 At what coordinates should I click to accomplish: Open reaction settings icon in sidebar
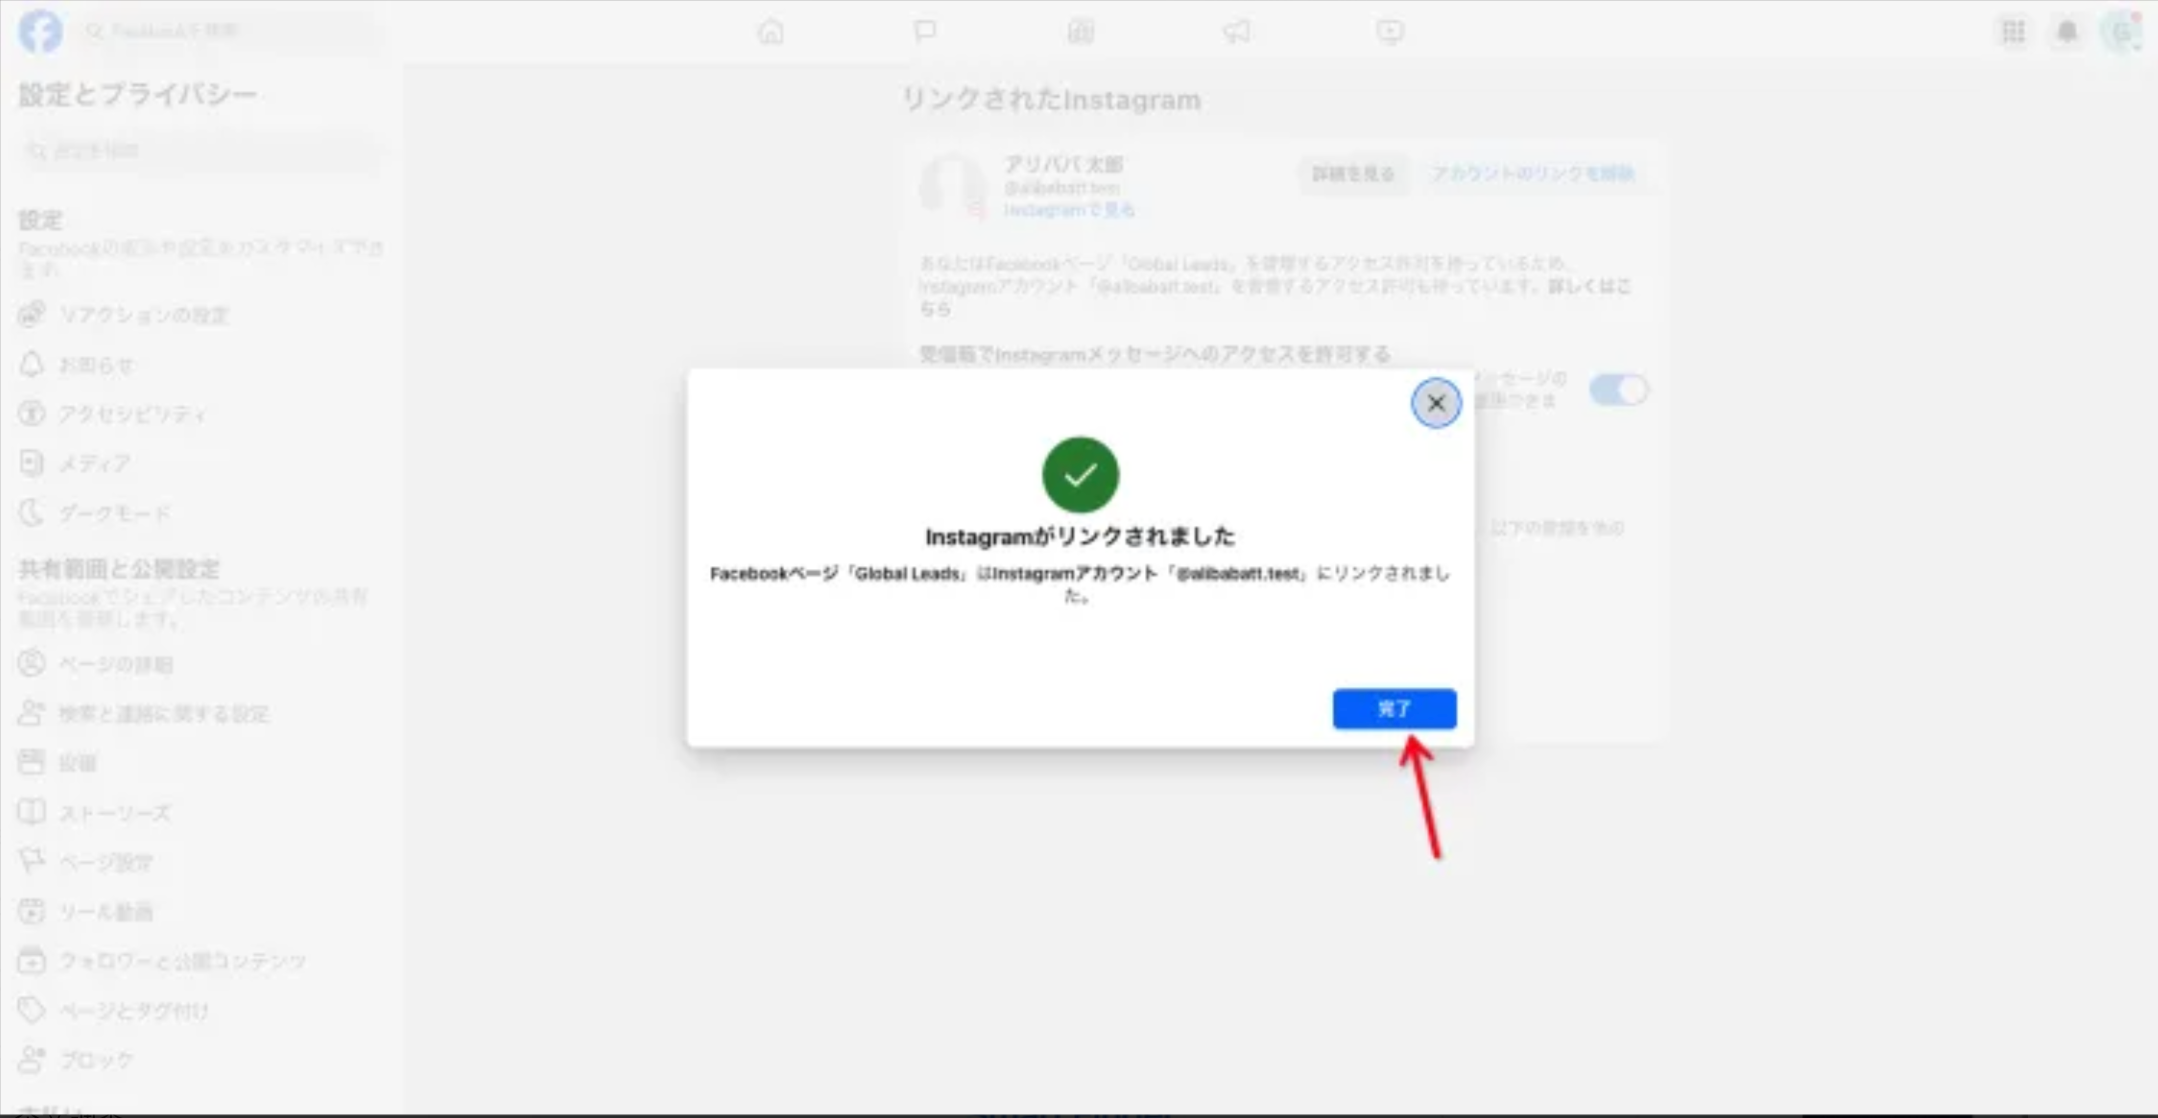click(x=31, y=314)
